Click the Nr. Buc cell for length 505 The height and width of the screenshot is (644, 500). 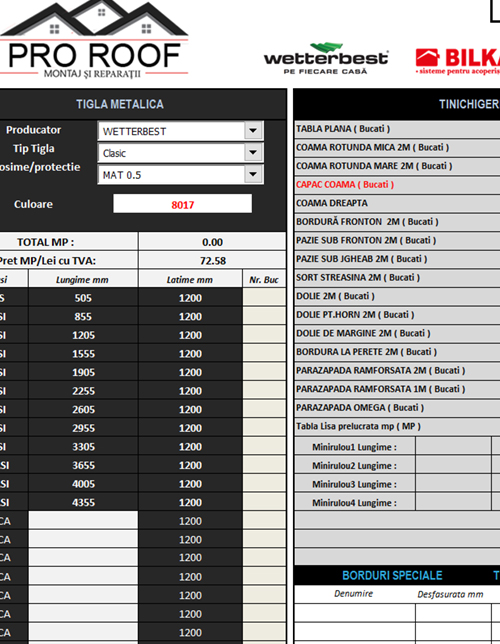[x=264, y=297]
